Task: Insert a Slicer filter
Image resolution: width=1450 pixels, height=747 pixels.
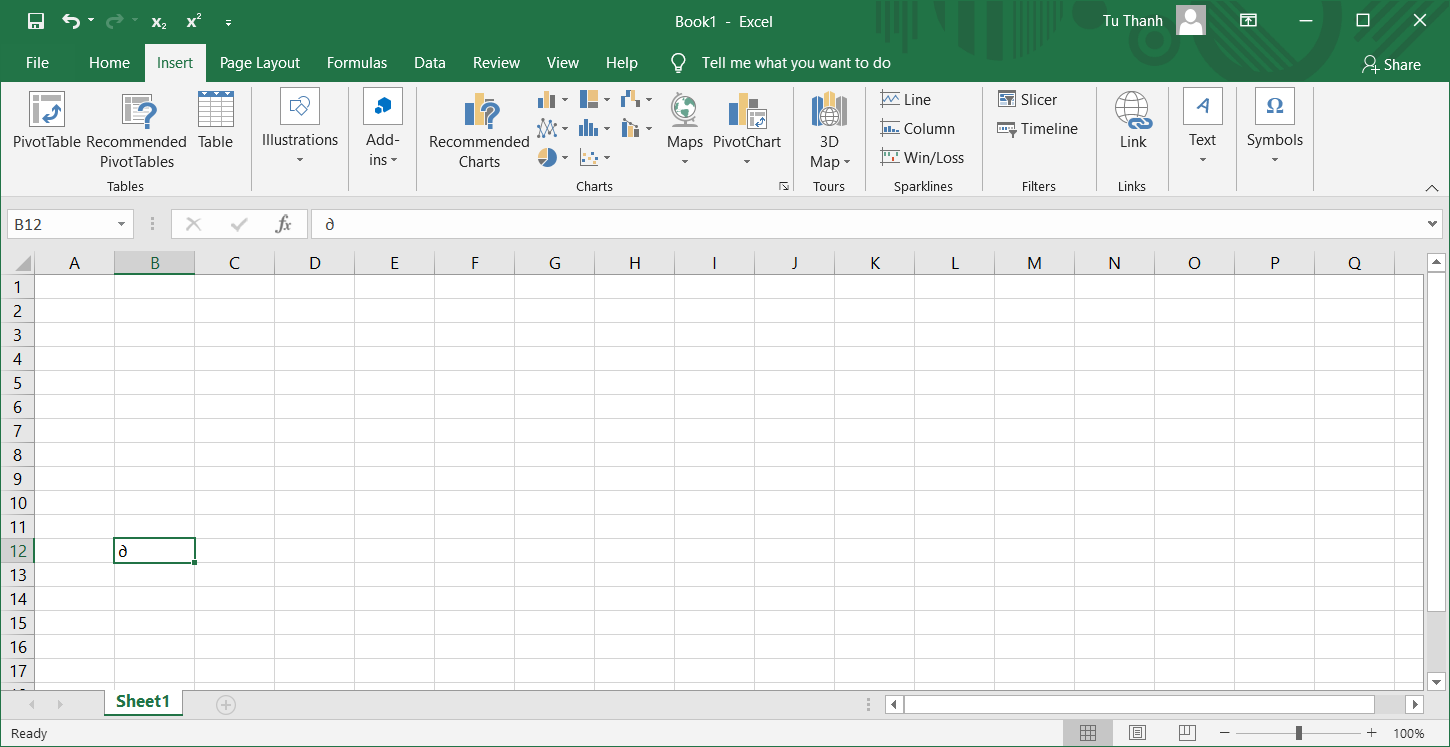Action: [1027, 99]
